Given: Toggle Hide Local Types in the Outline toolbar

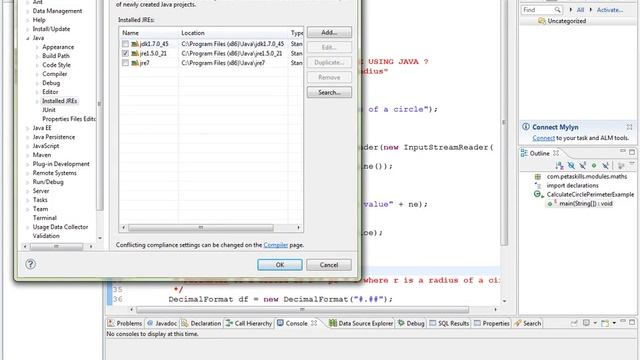Looking at the screenshot, I should point(605,165).
